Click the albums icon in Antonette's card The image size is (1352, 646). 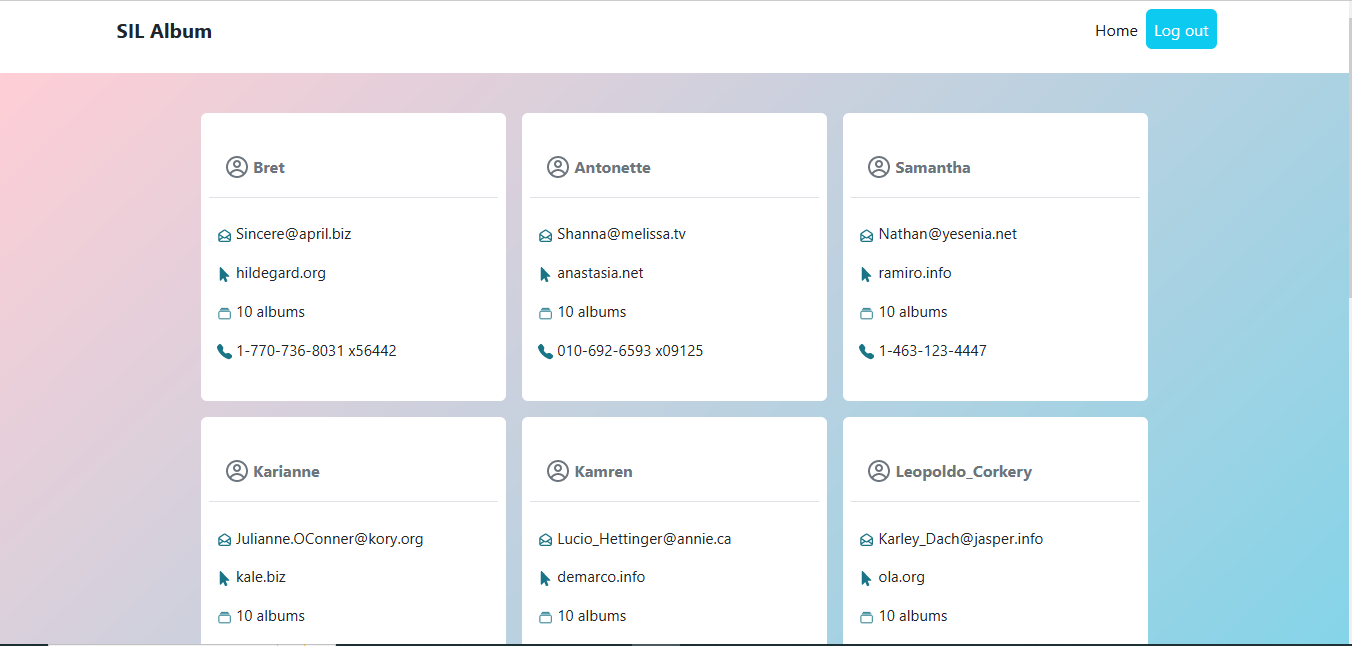[545, 313]
